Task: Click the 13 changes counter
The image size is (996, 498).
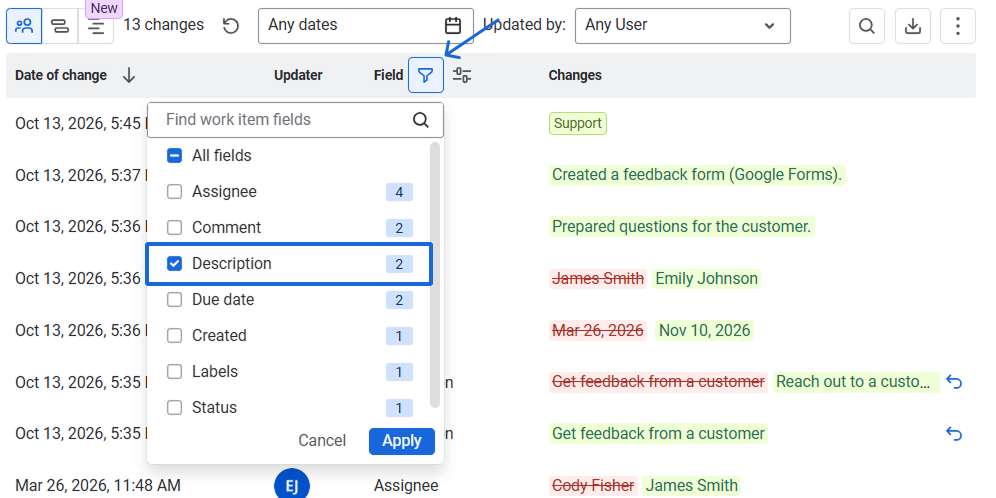Action: click(163, 25)
